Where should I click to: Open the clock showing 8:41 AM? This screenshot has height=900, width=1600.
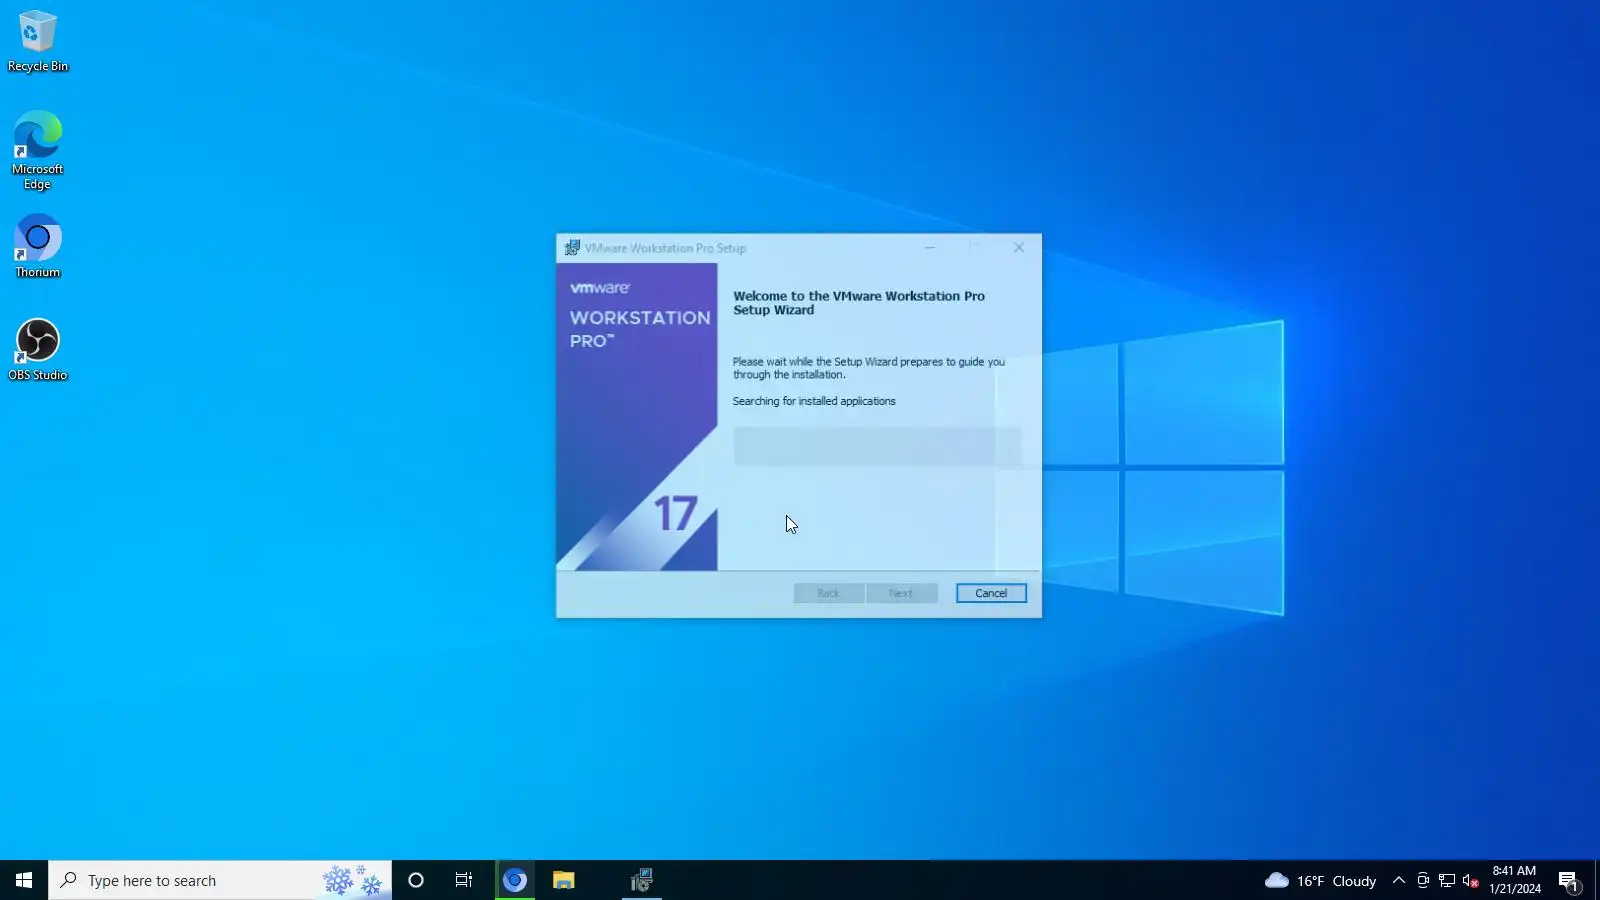coord(1515,880)
